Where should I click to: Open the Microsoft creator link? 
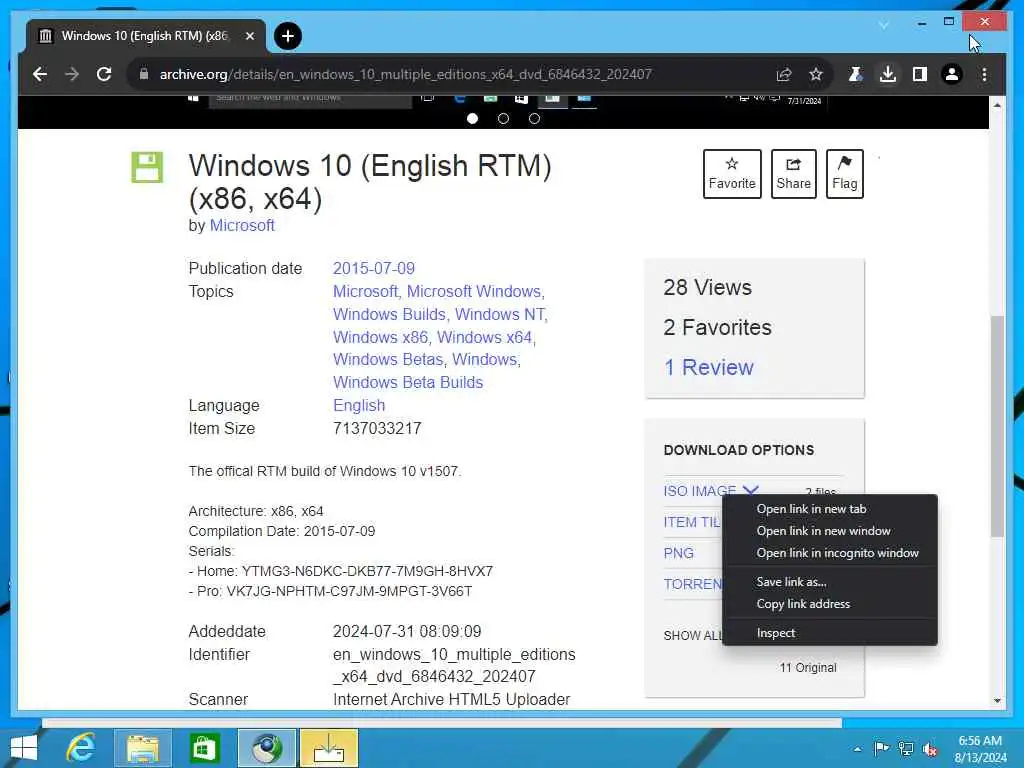tap(242, 225)
